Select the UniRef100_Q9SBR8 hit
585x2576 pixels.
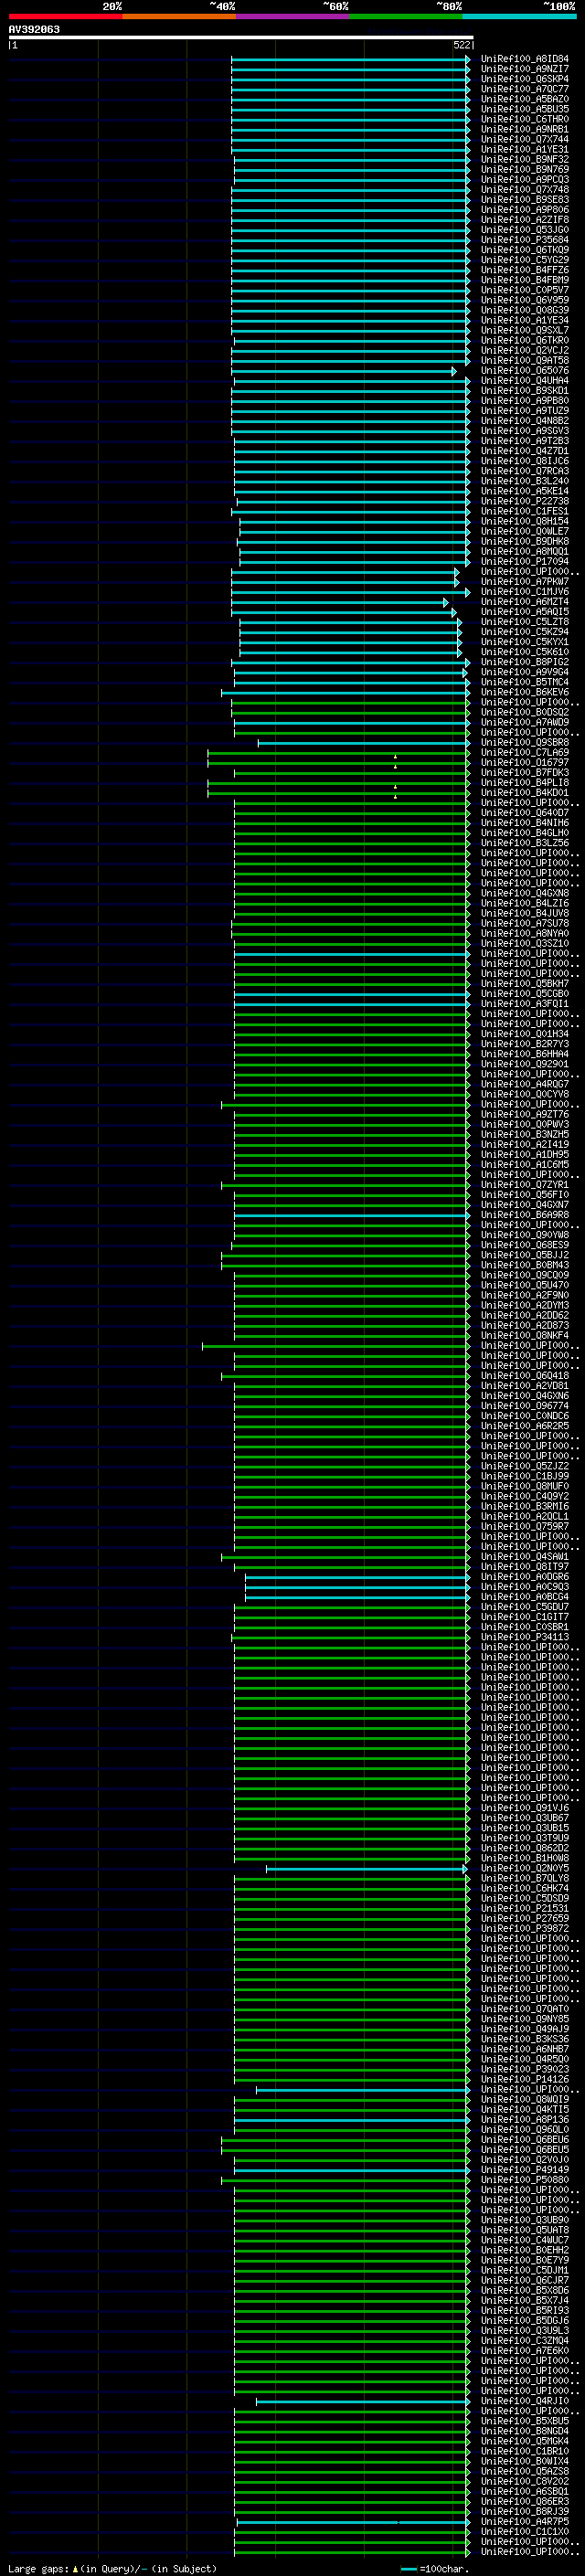[525, 742]
